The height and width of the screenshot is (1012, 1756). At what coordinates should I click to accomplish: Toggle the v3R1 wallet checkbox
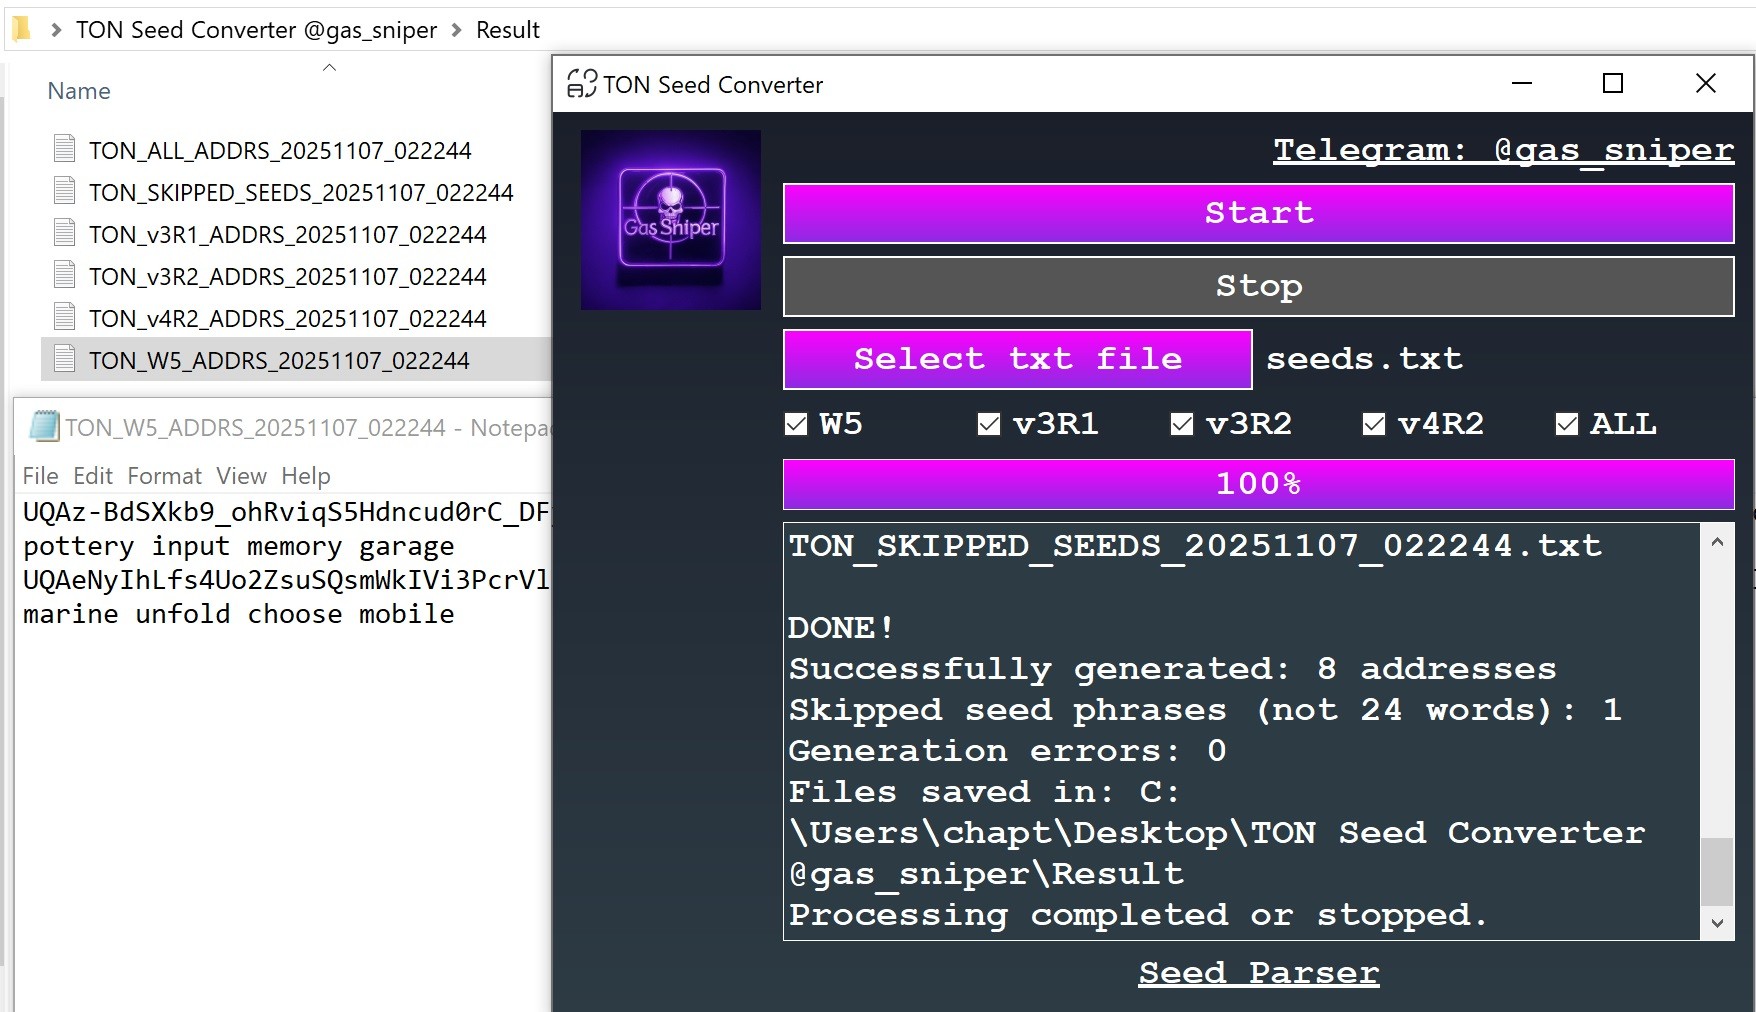(x=989, y=424)
